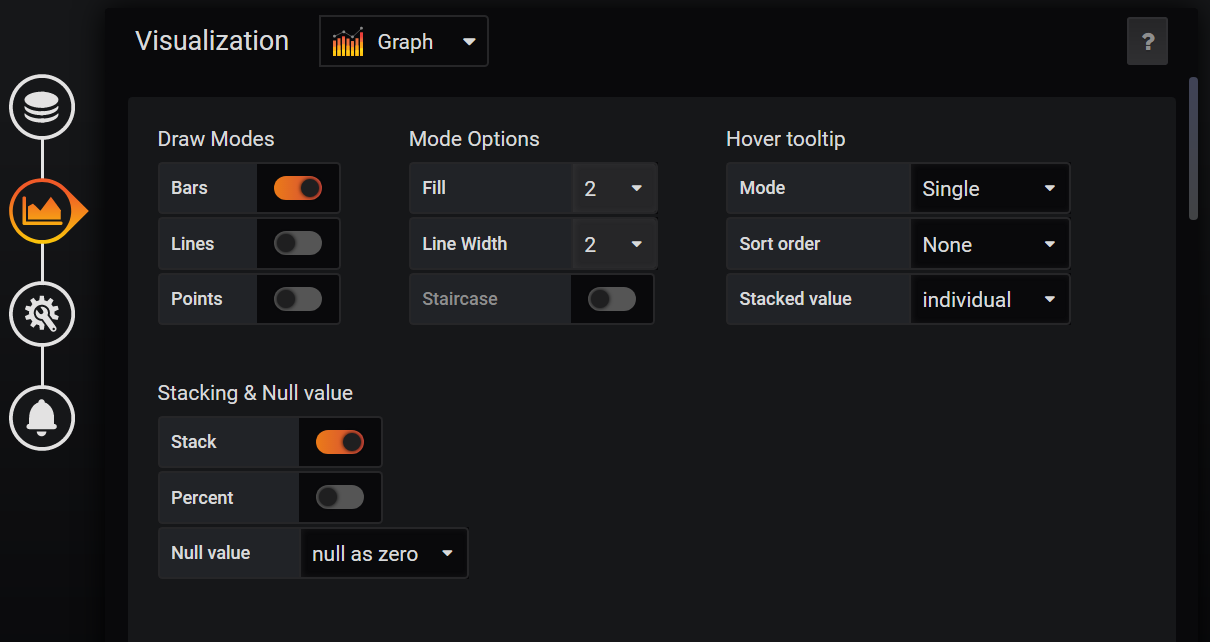Turn off the Stack toggle
The width and height of the screenshot is (1210, 642).
pyautogui.click(x=340, y=442)
